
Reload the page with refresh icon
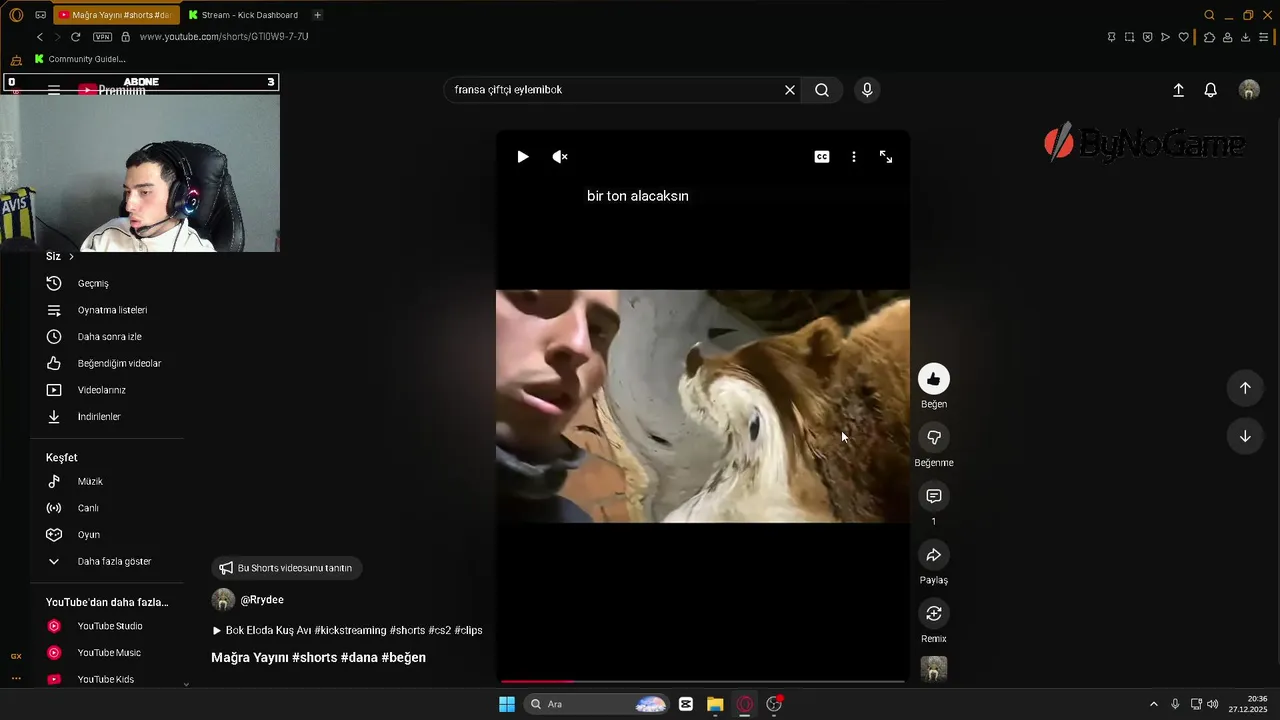pos(75,37)
